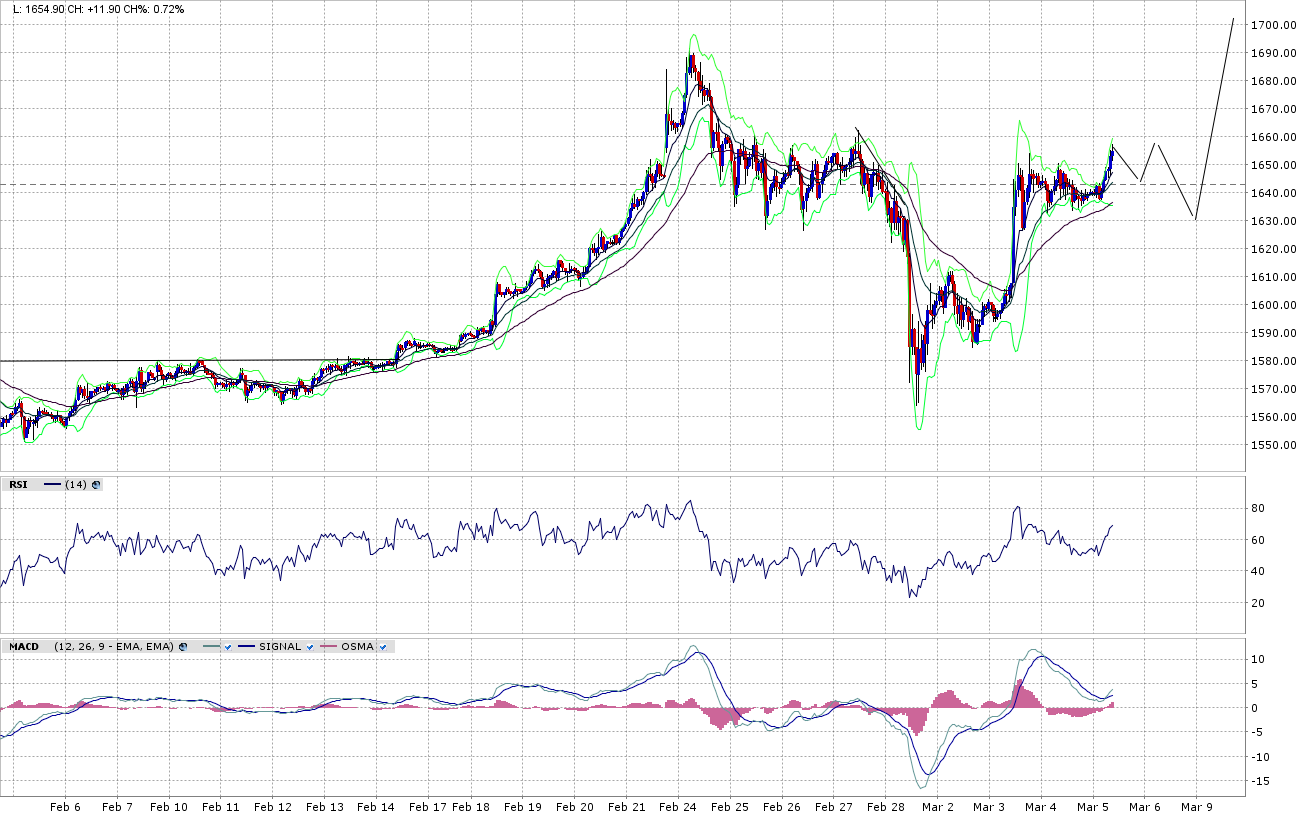Click the MACD (12, 26, 9) parameters text
The image size is (1305, 821).
tap(114, 647)
